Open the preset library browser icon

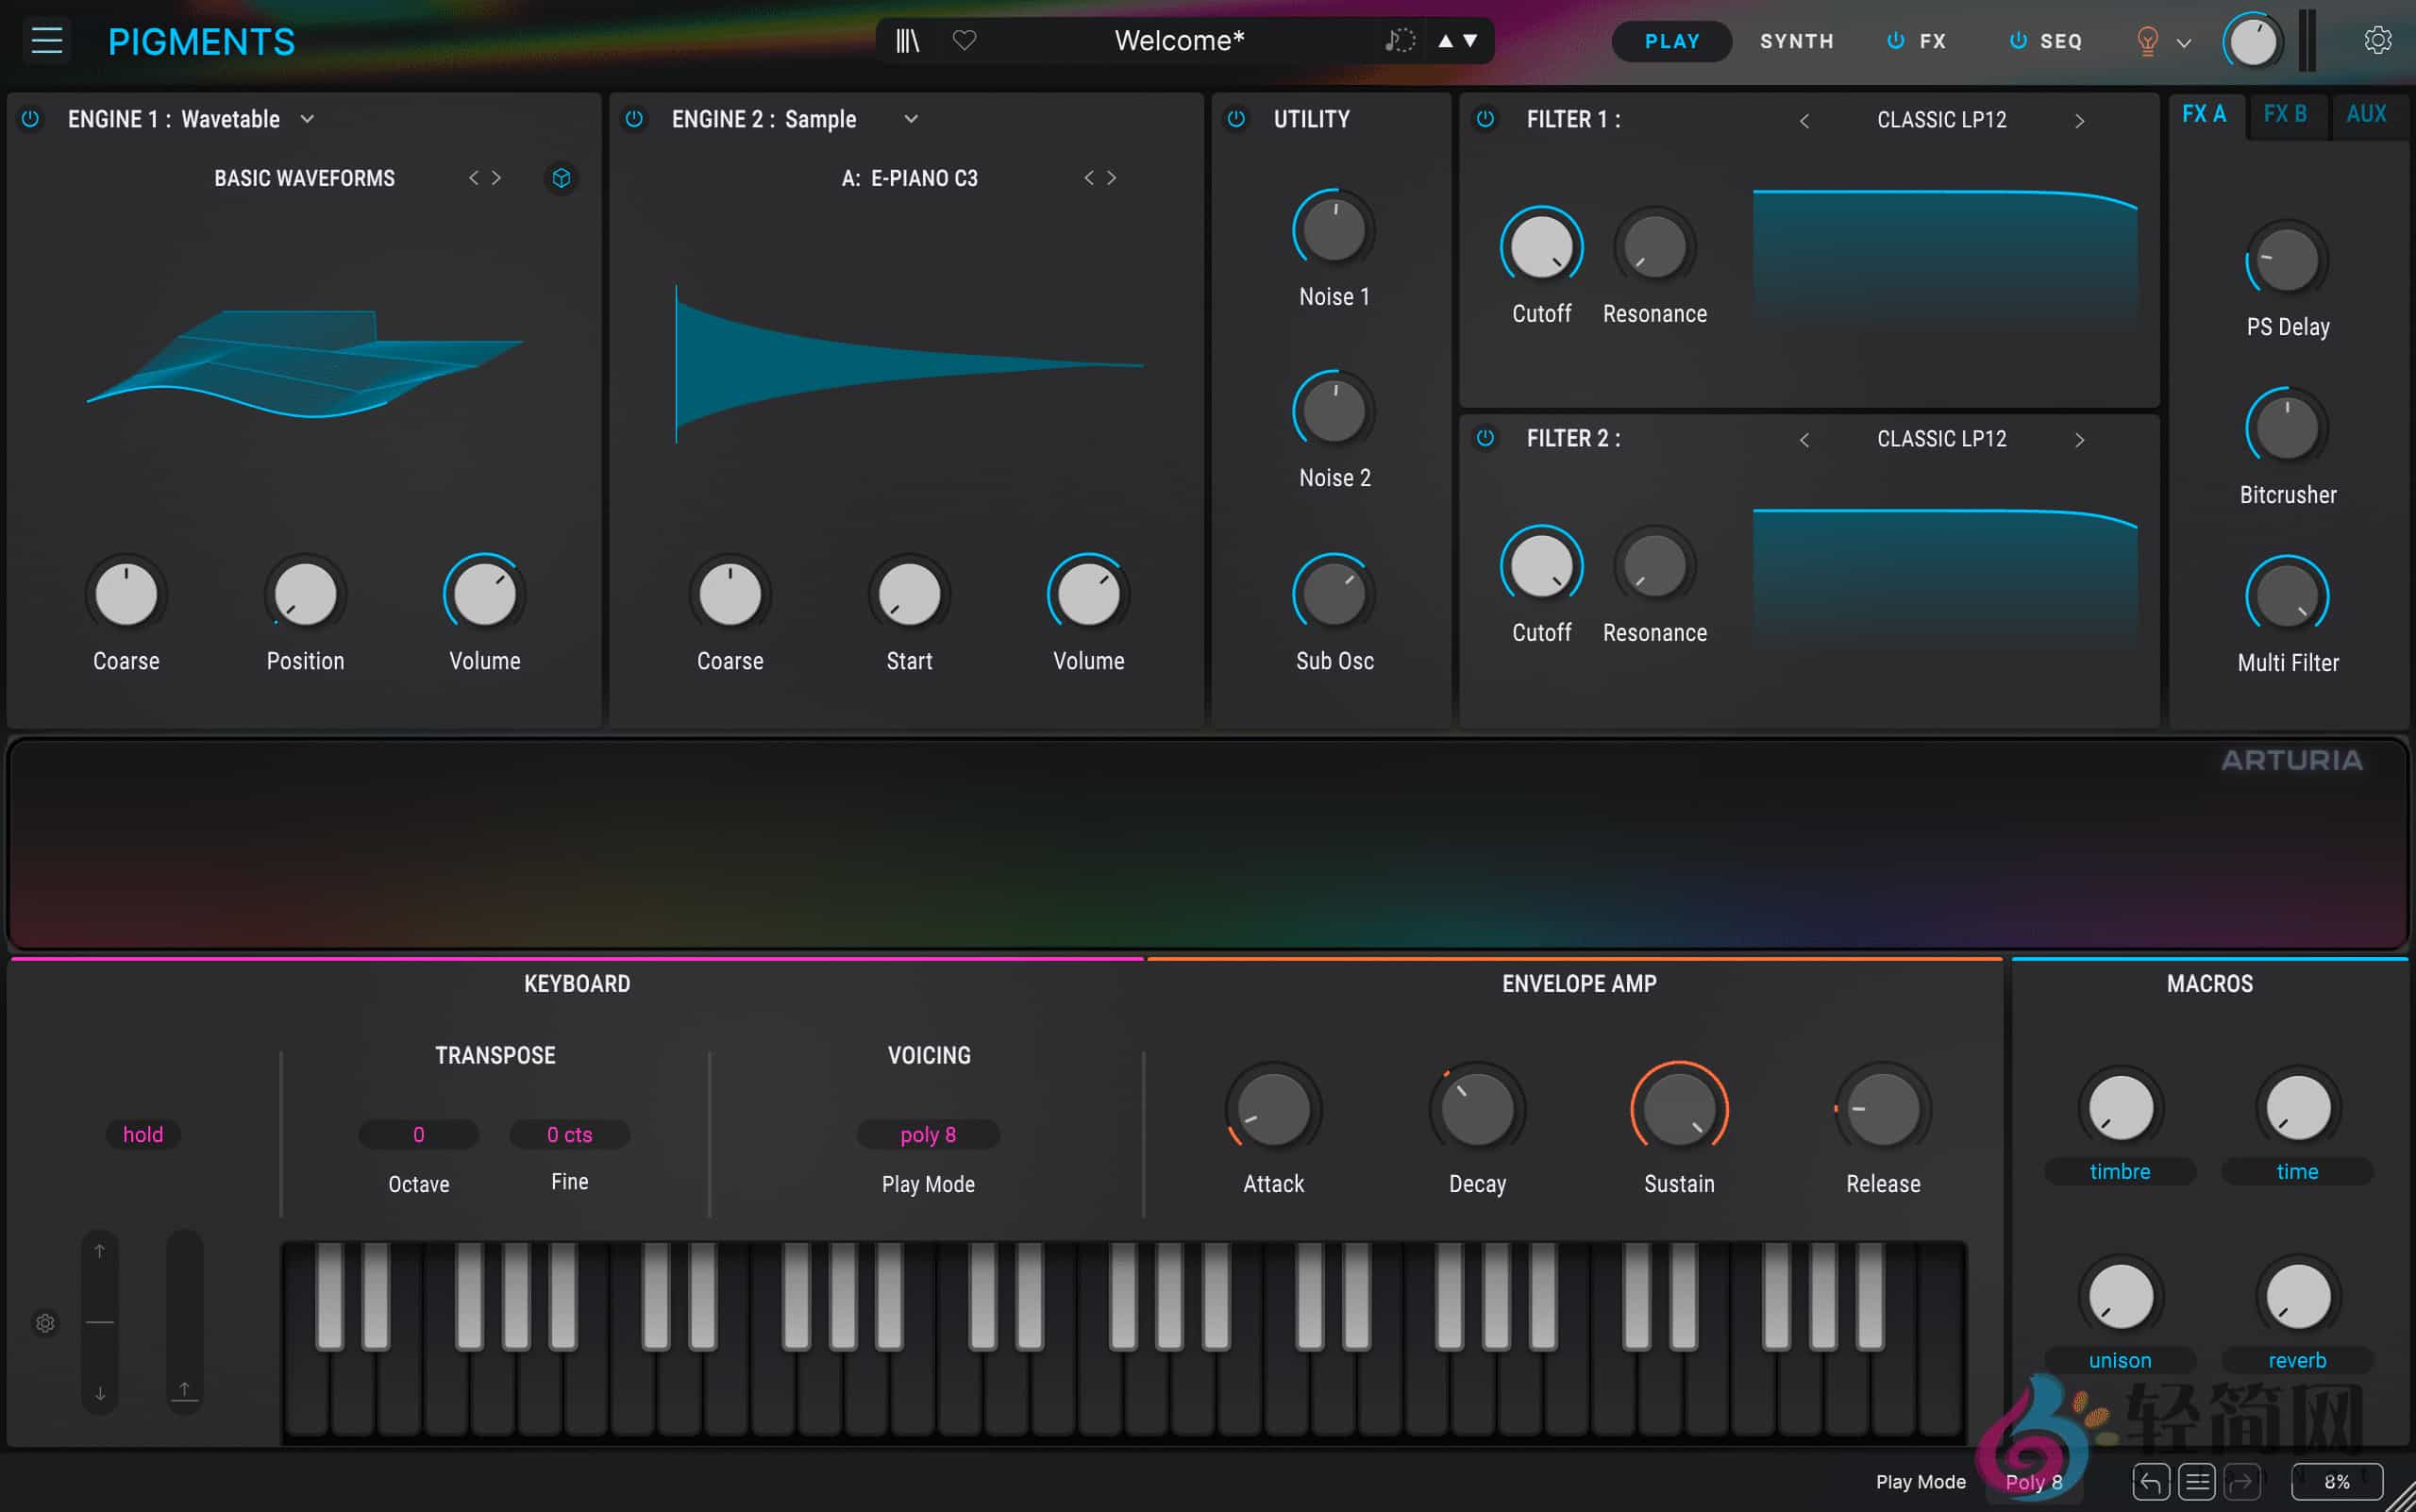906,40
